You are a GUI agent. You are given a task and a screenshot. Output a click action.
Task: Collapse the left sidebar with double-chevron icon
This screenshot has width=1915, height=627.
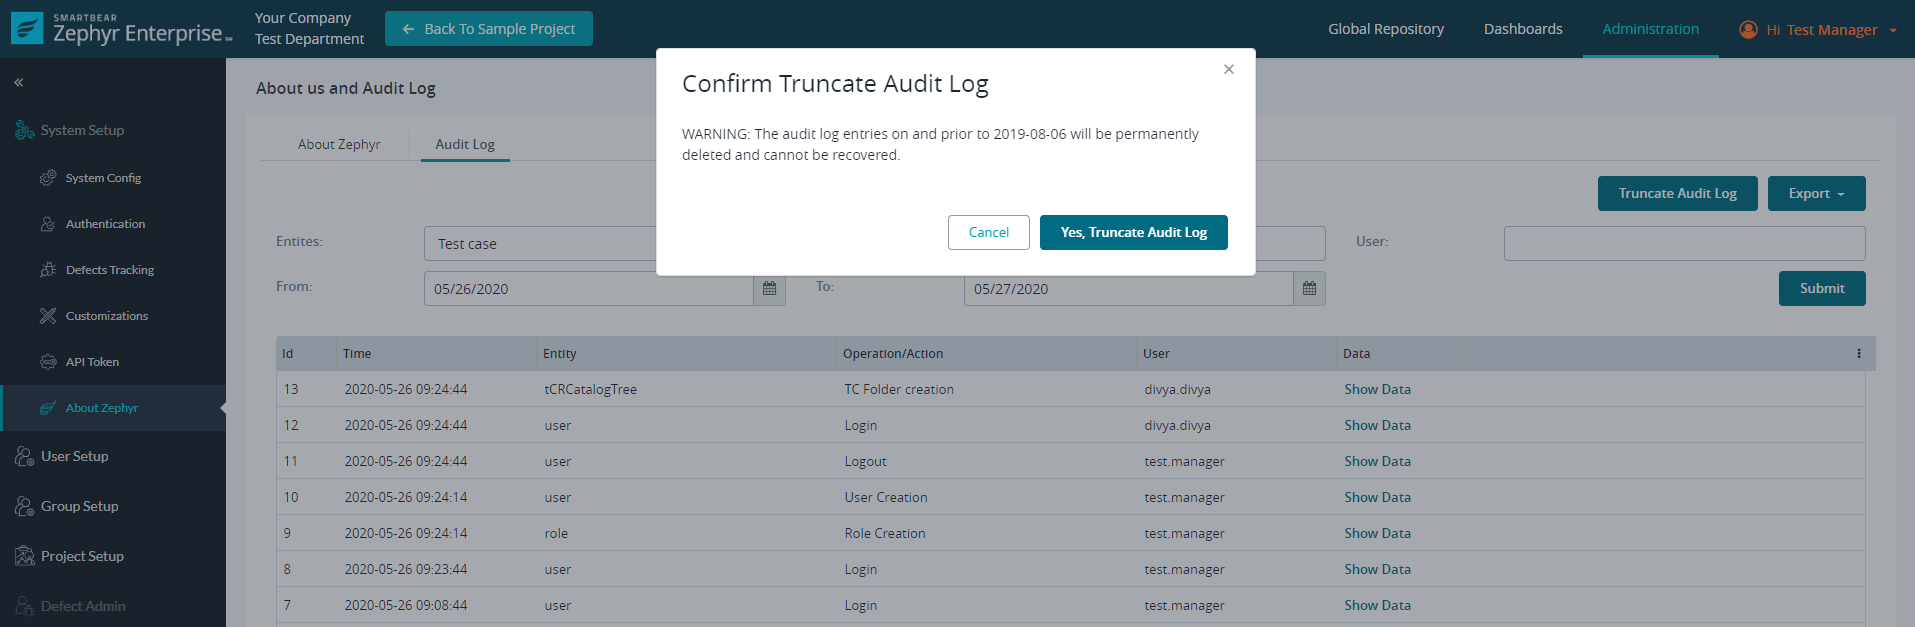pyautogui.click(x=19, y=83)
